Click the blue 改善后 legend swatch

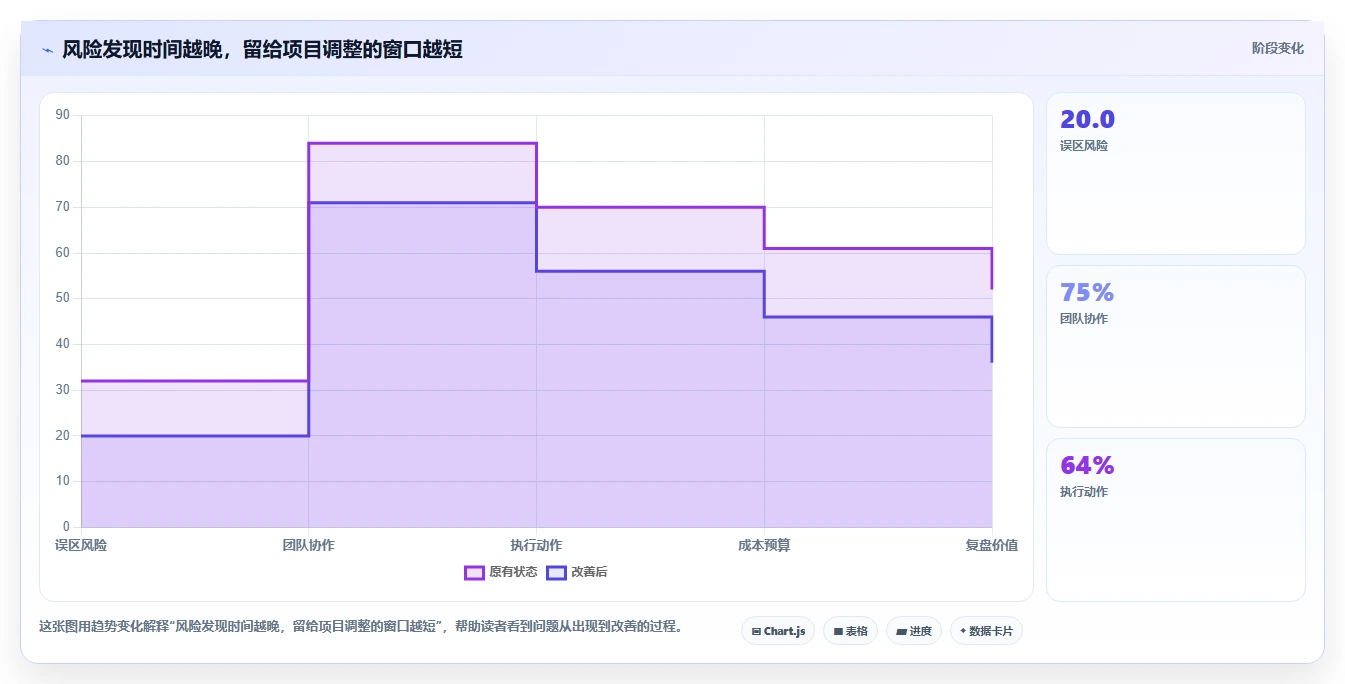pyautogui.click(x=556, y=572)
